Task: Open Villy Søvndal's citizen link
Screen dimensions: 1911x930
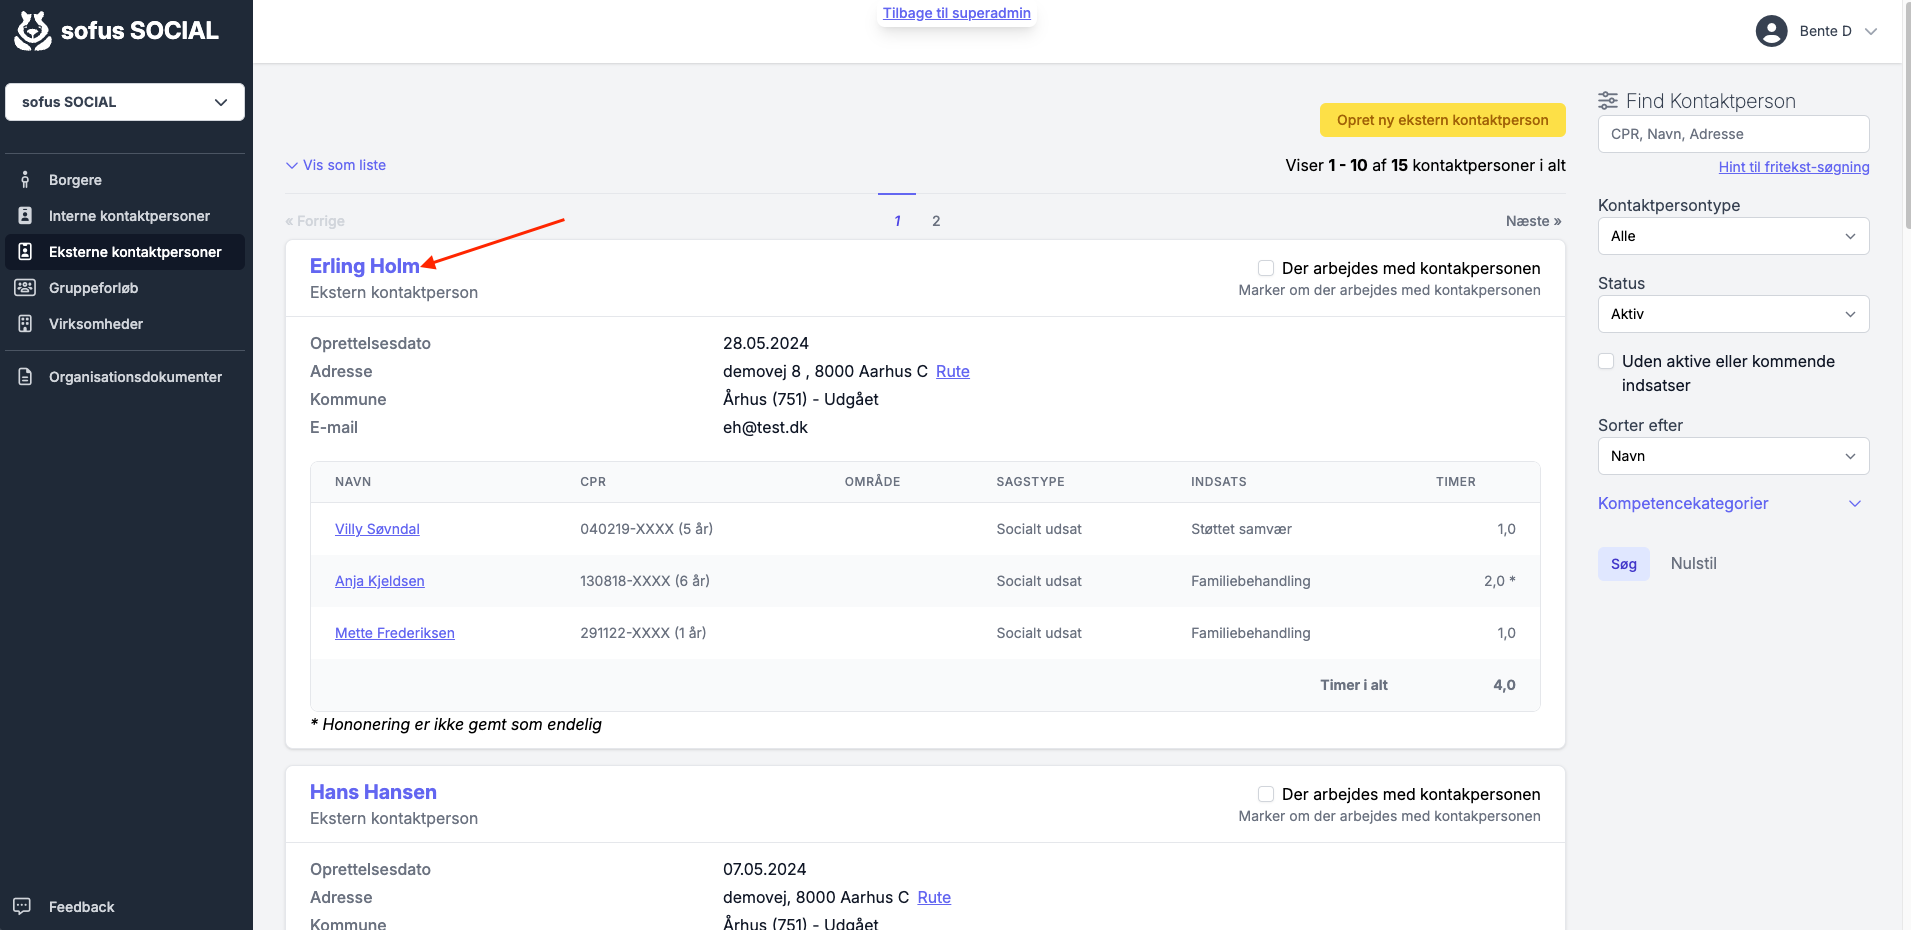Action: click(377, 529)
